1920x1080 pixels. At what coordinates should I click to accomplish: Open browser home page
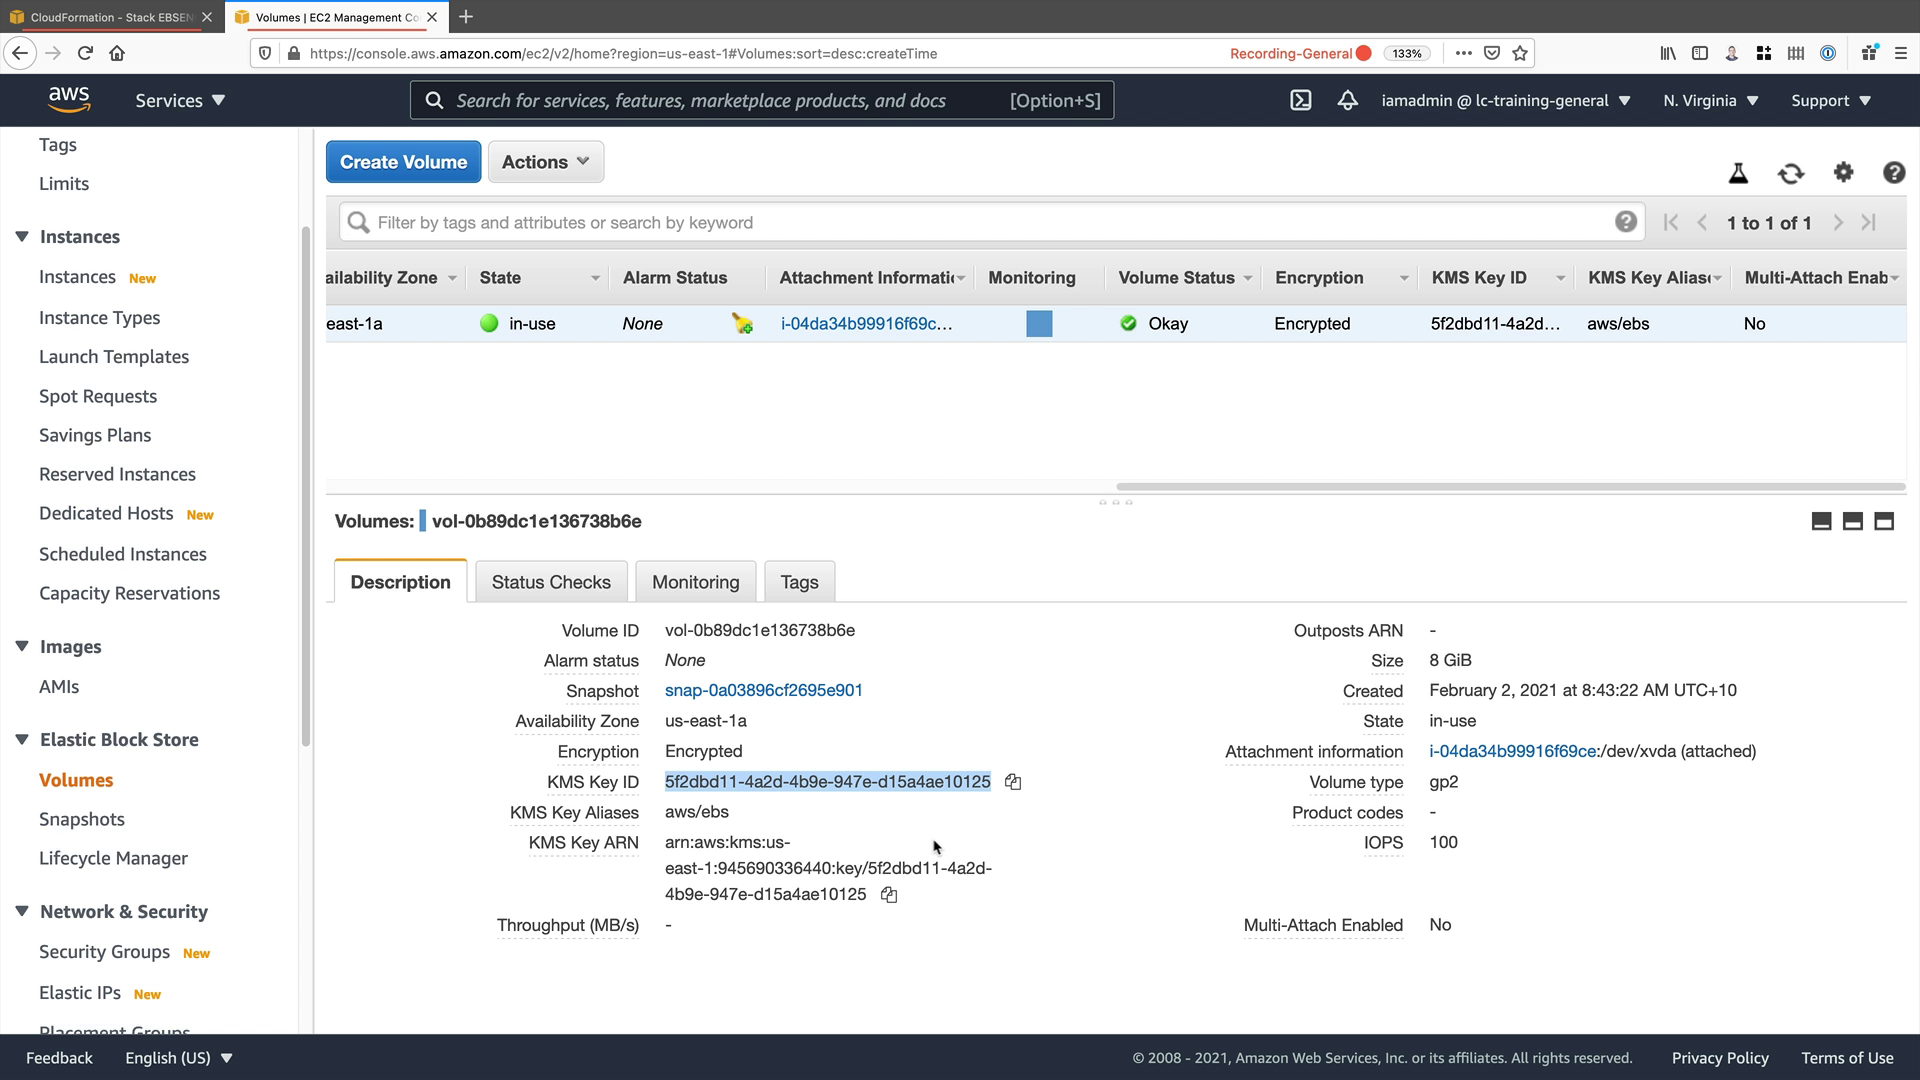click(117, 53)
